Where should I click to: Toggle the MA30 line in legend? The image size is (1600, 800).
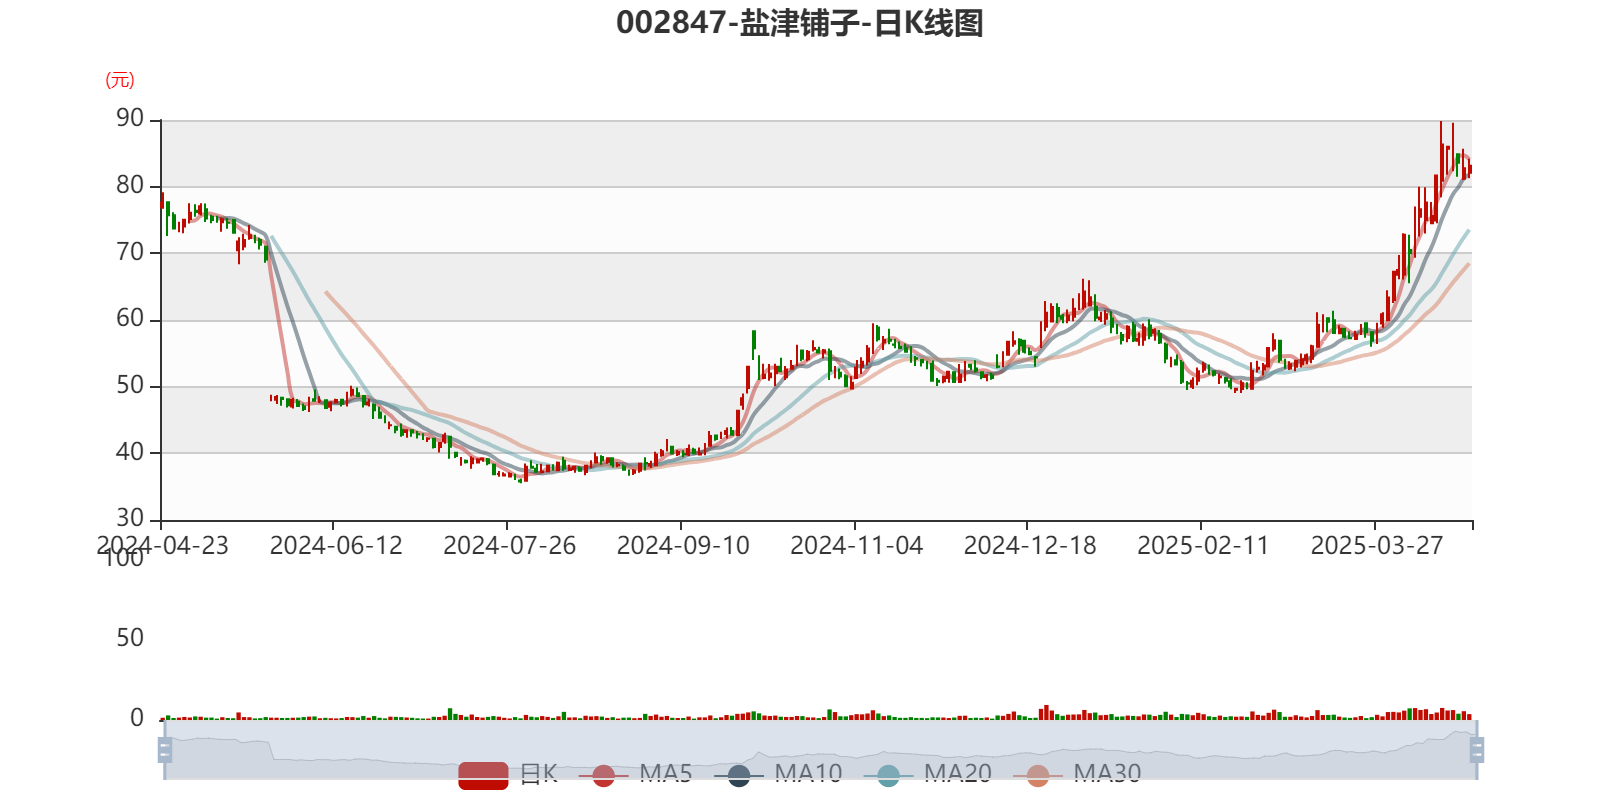pyautogui.click(x=1077, y=774)
